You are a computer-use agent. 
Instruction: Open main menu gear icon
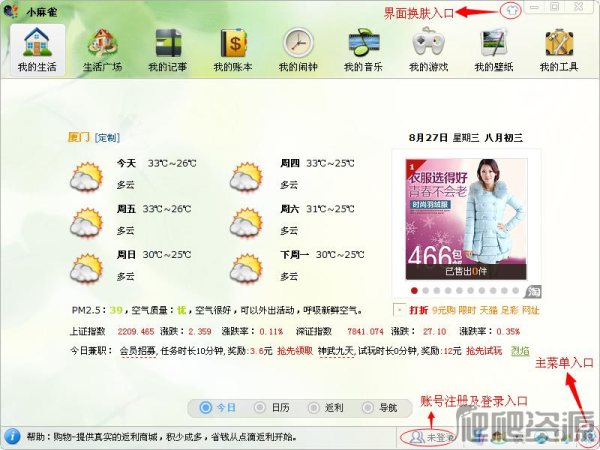click(x=591, y=436)
